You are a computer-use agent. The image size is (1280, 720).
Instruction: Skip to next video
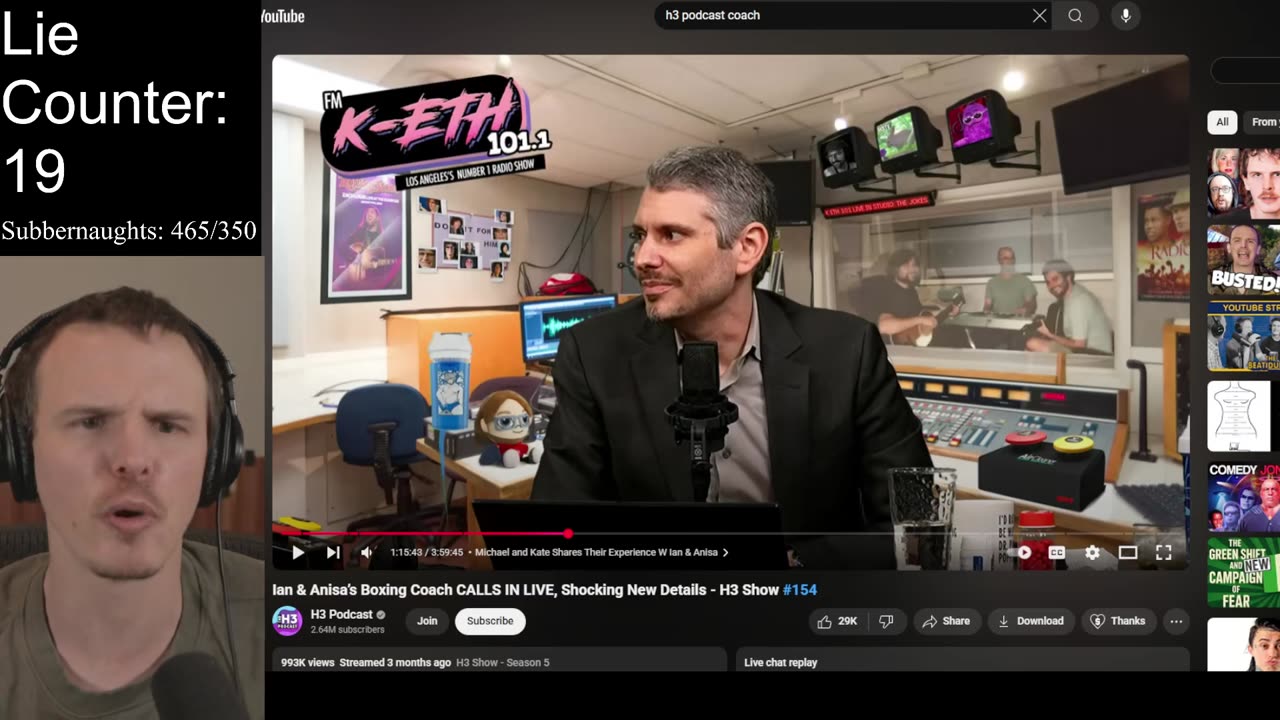click(333, 552)
